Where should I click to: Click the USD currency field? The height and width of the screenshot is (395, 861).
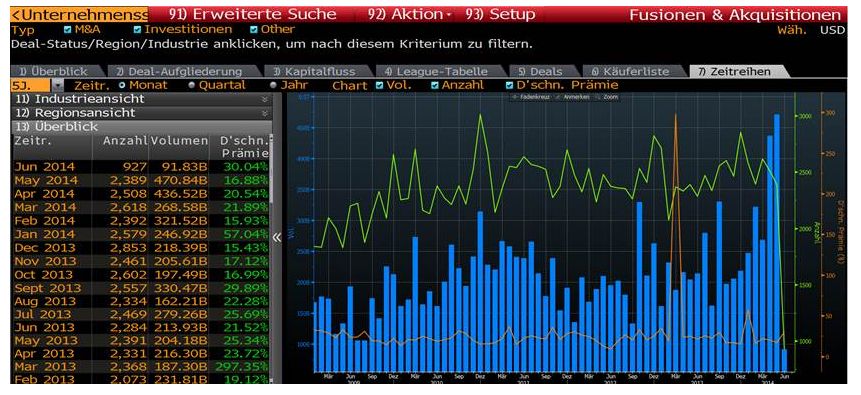[x=832, y=30]
